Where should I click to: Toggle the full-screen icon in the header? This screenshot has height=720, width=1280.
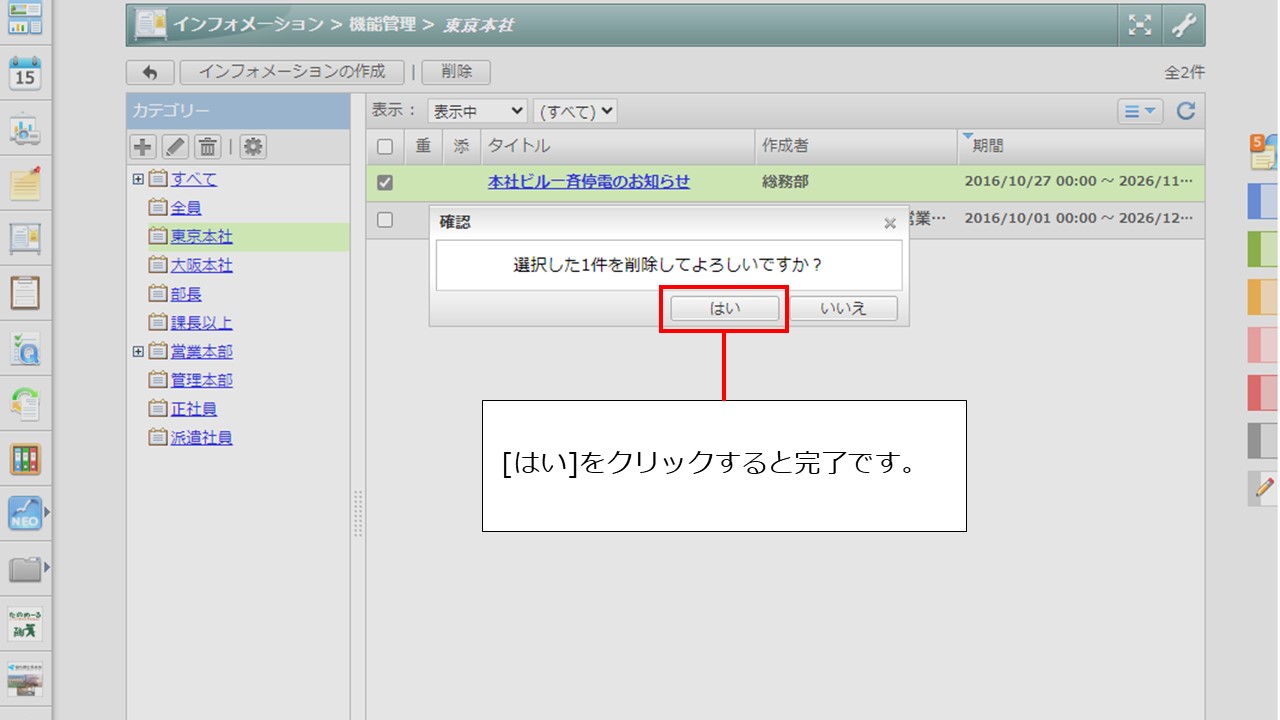pos(1140,25)
